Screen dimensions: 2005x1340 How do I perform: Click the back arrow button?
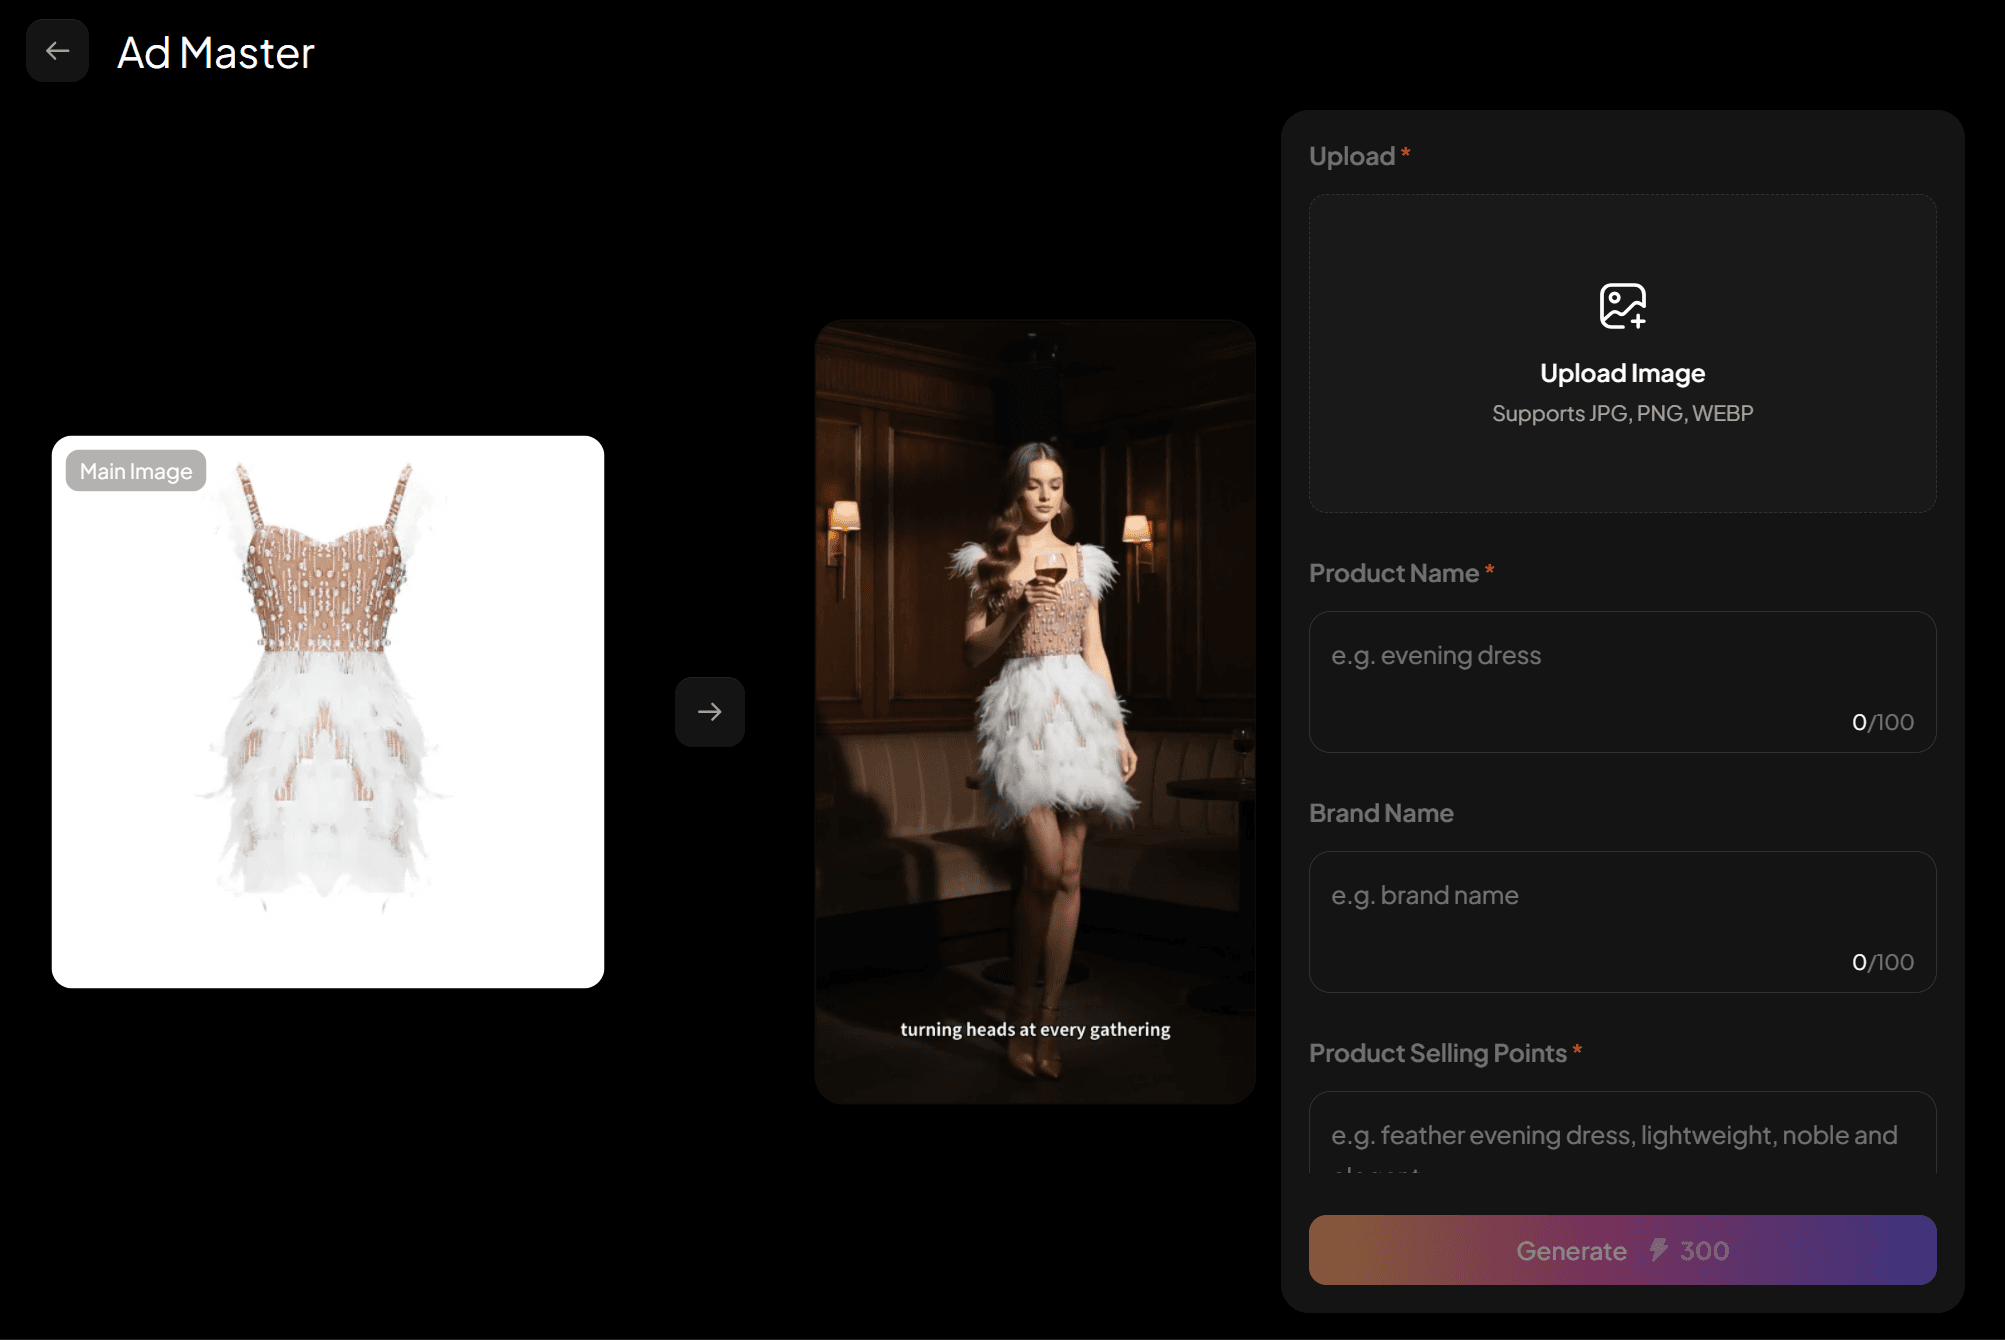coord(57,51)
